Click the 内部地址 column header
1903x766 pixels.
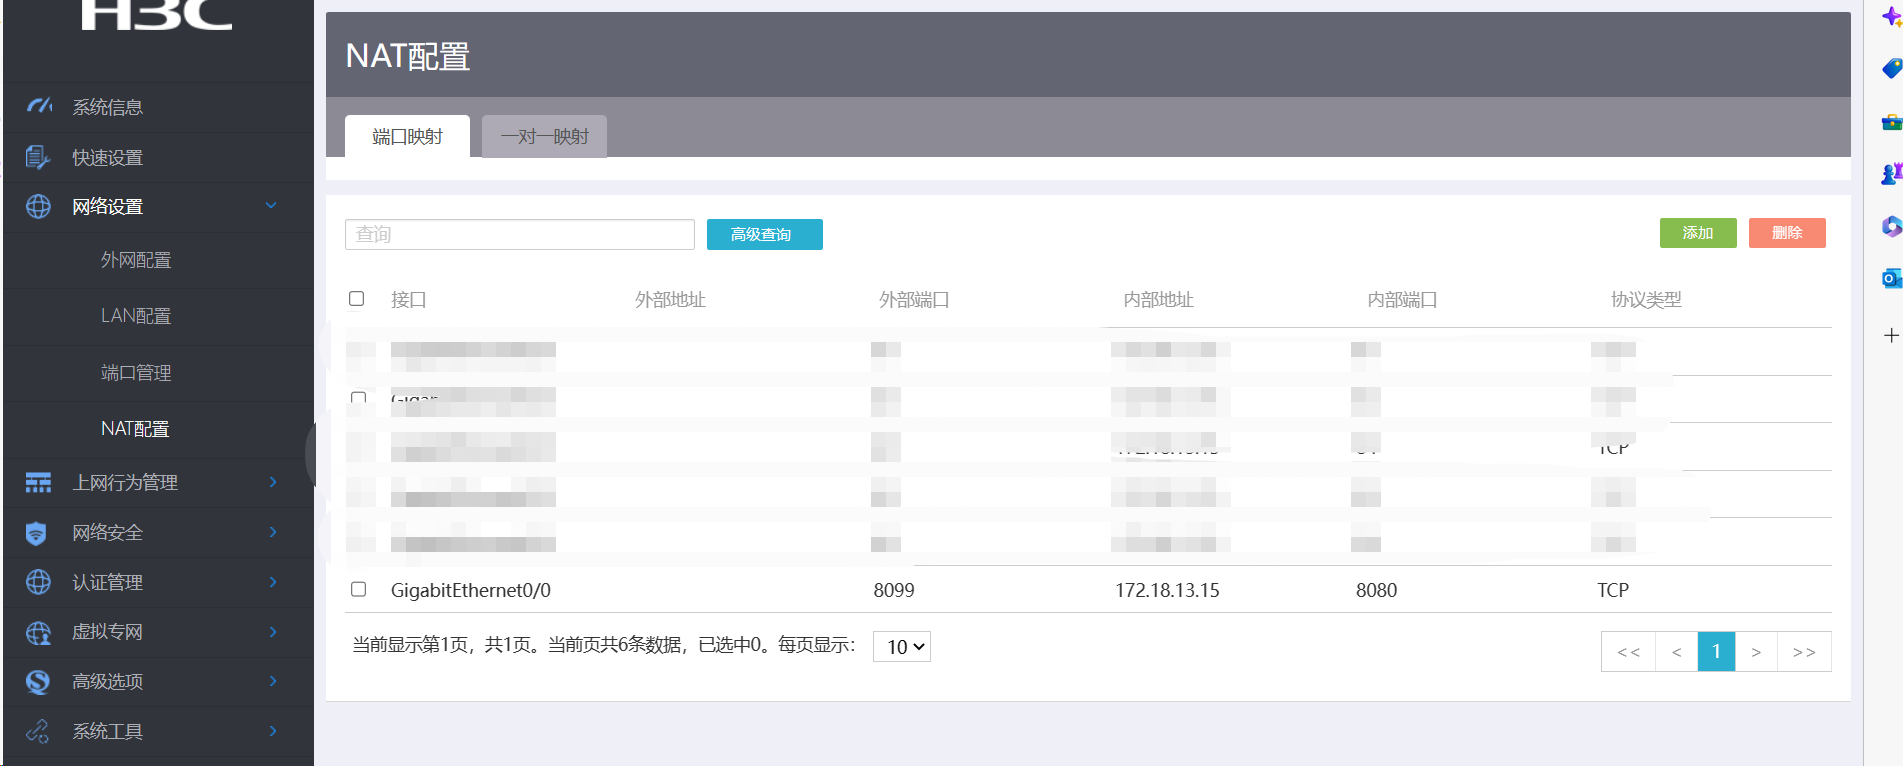tap(1158, 299)
